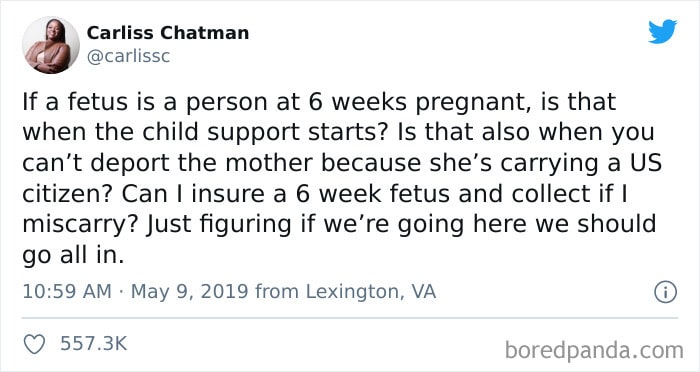
Task: Click the Lexington, VA location
Action: point(371,292)
